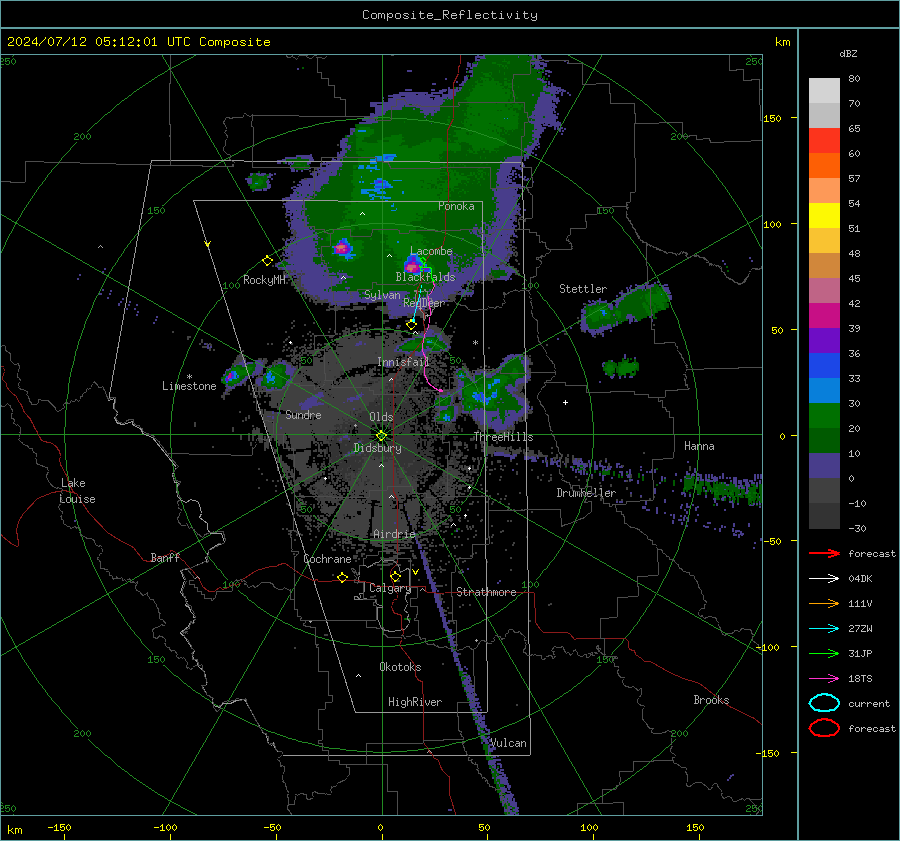Click the magenta storm core beside Lacombe
Screen dimensions: 900x841
coord(412,266)
